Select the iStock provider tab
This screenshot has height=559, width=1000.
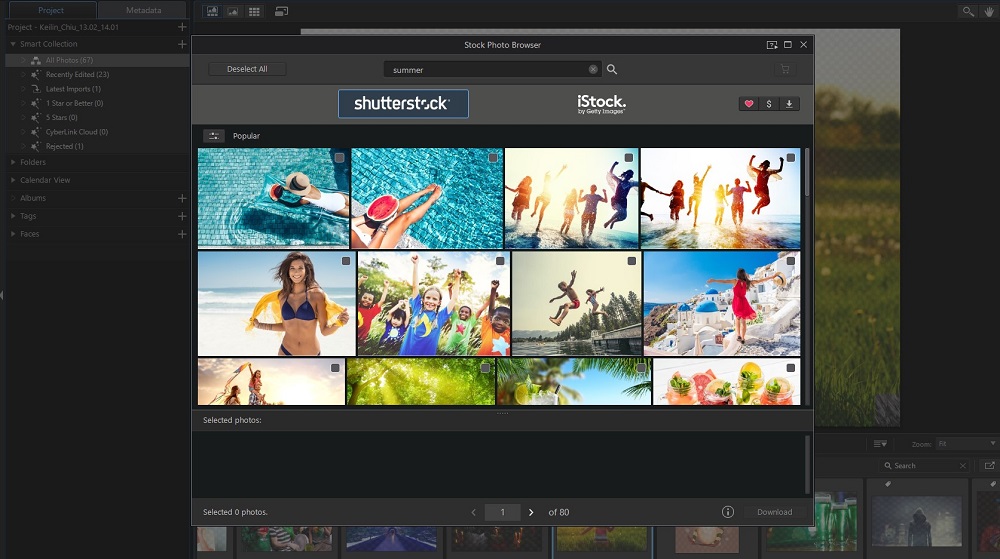pyautogui.click(x=601, y=104)
